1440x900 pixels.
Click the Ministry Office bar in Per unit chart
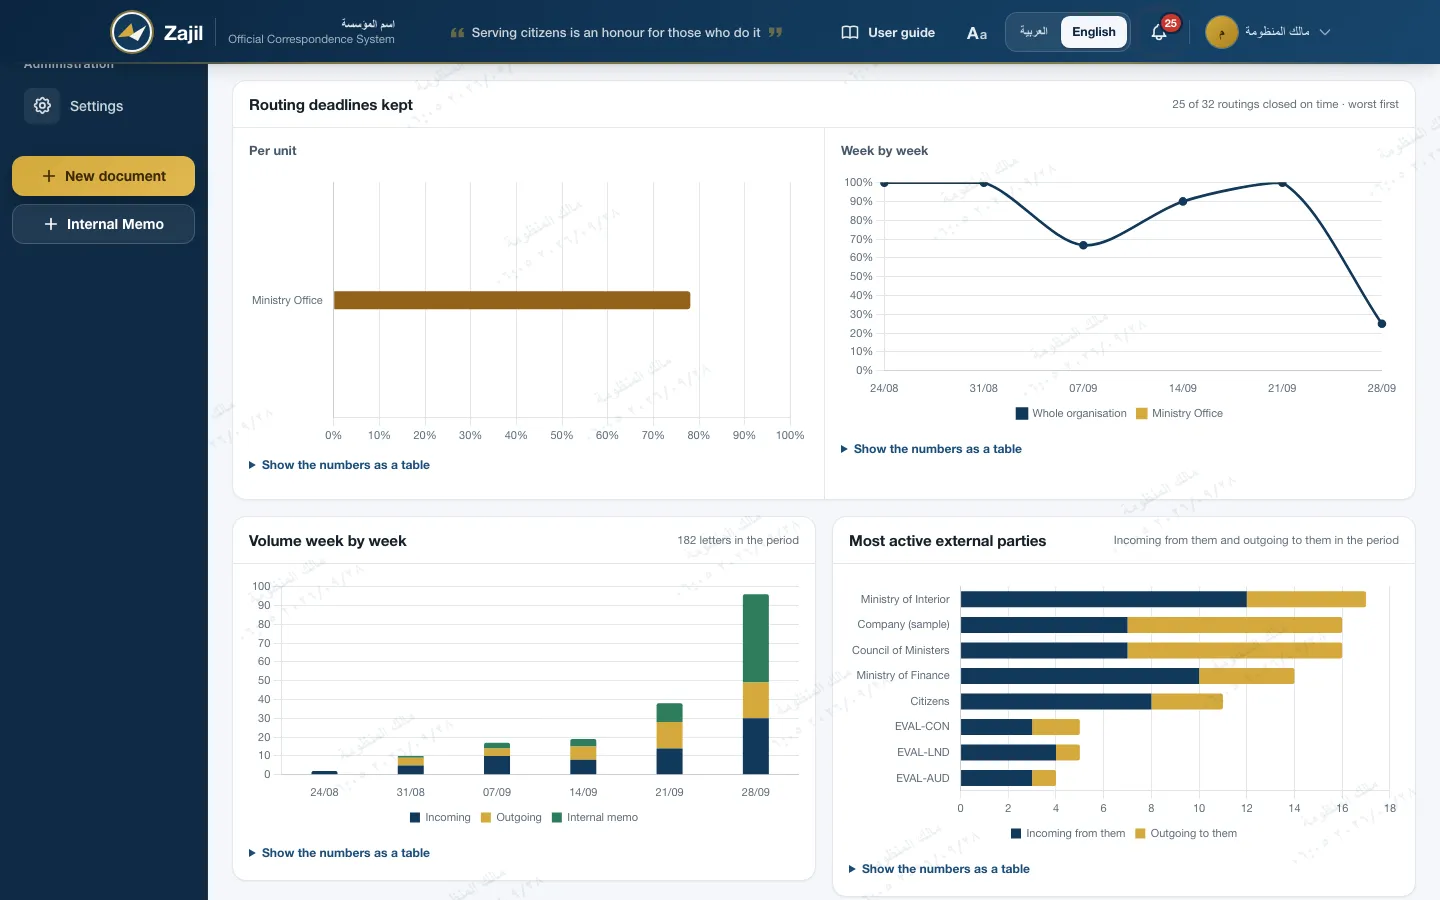[x=512, y=300]
